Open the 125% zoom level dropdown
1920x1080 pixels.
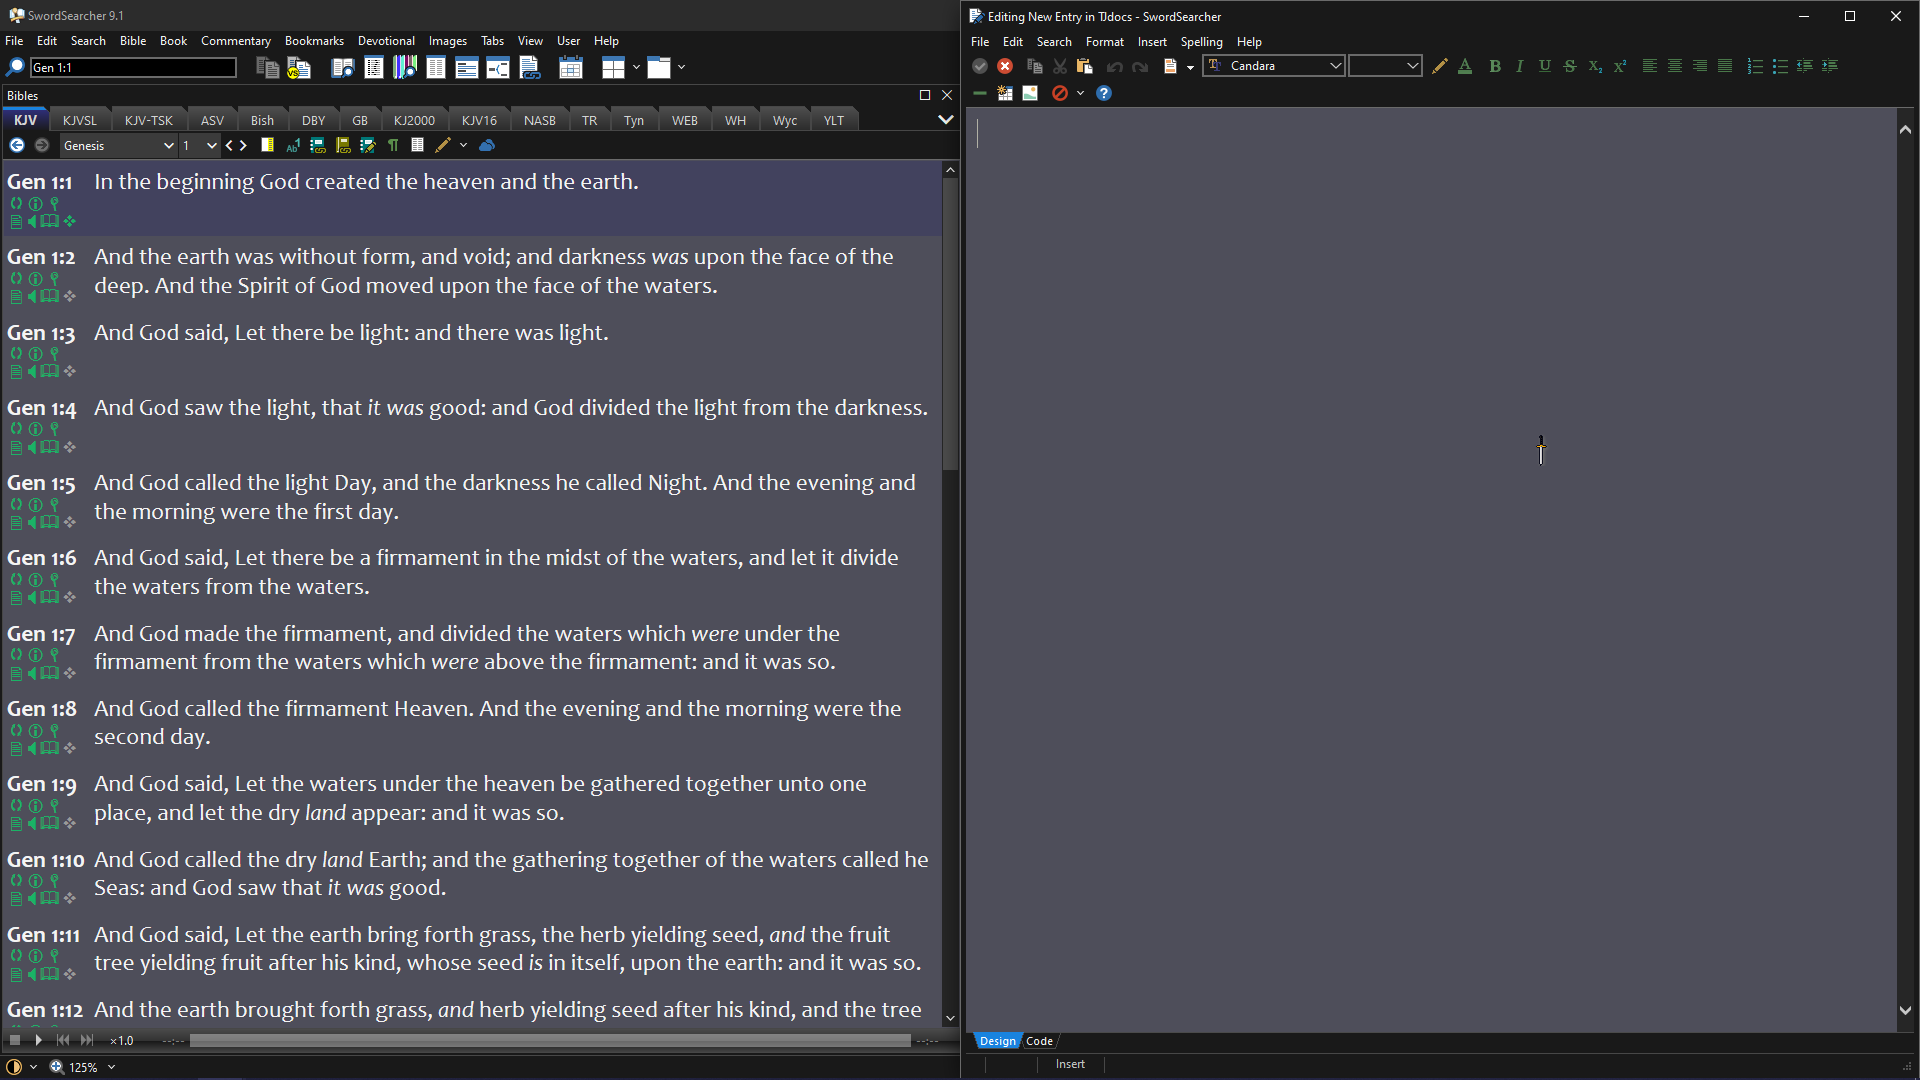[111, 1067]
